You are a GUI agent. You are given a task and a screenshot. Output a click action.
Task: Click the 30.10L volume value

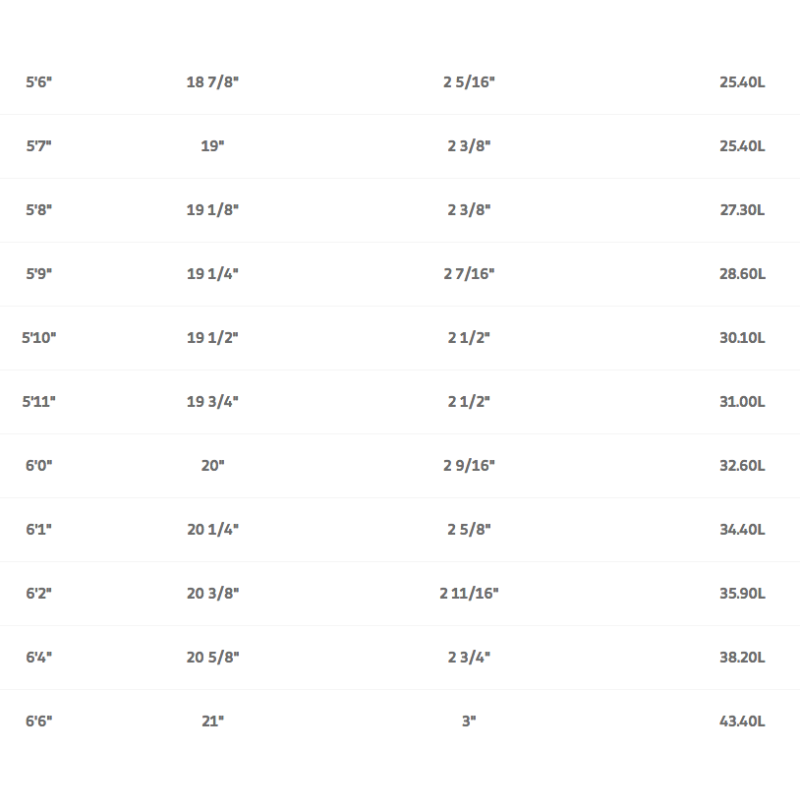pos(742,338)
